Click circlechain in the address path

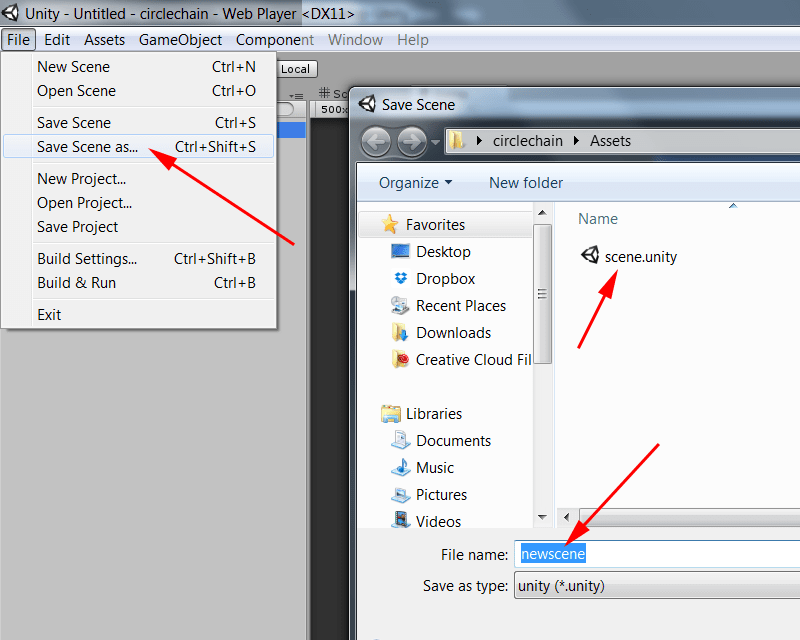[x=528, y=141]
